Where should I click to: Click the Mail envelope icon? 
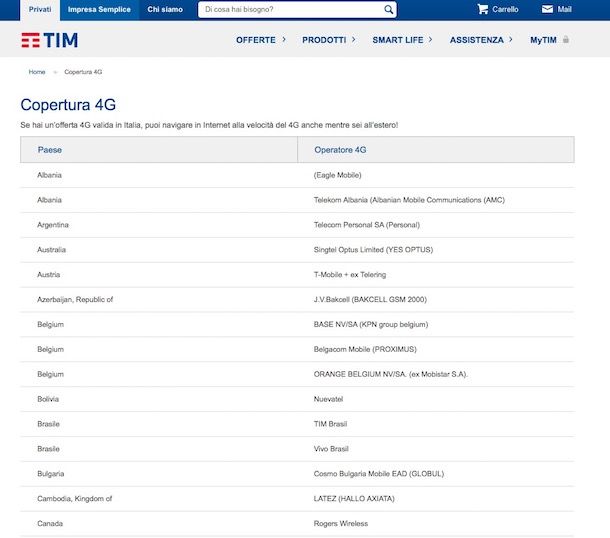coord(547,9)
